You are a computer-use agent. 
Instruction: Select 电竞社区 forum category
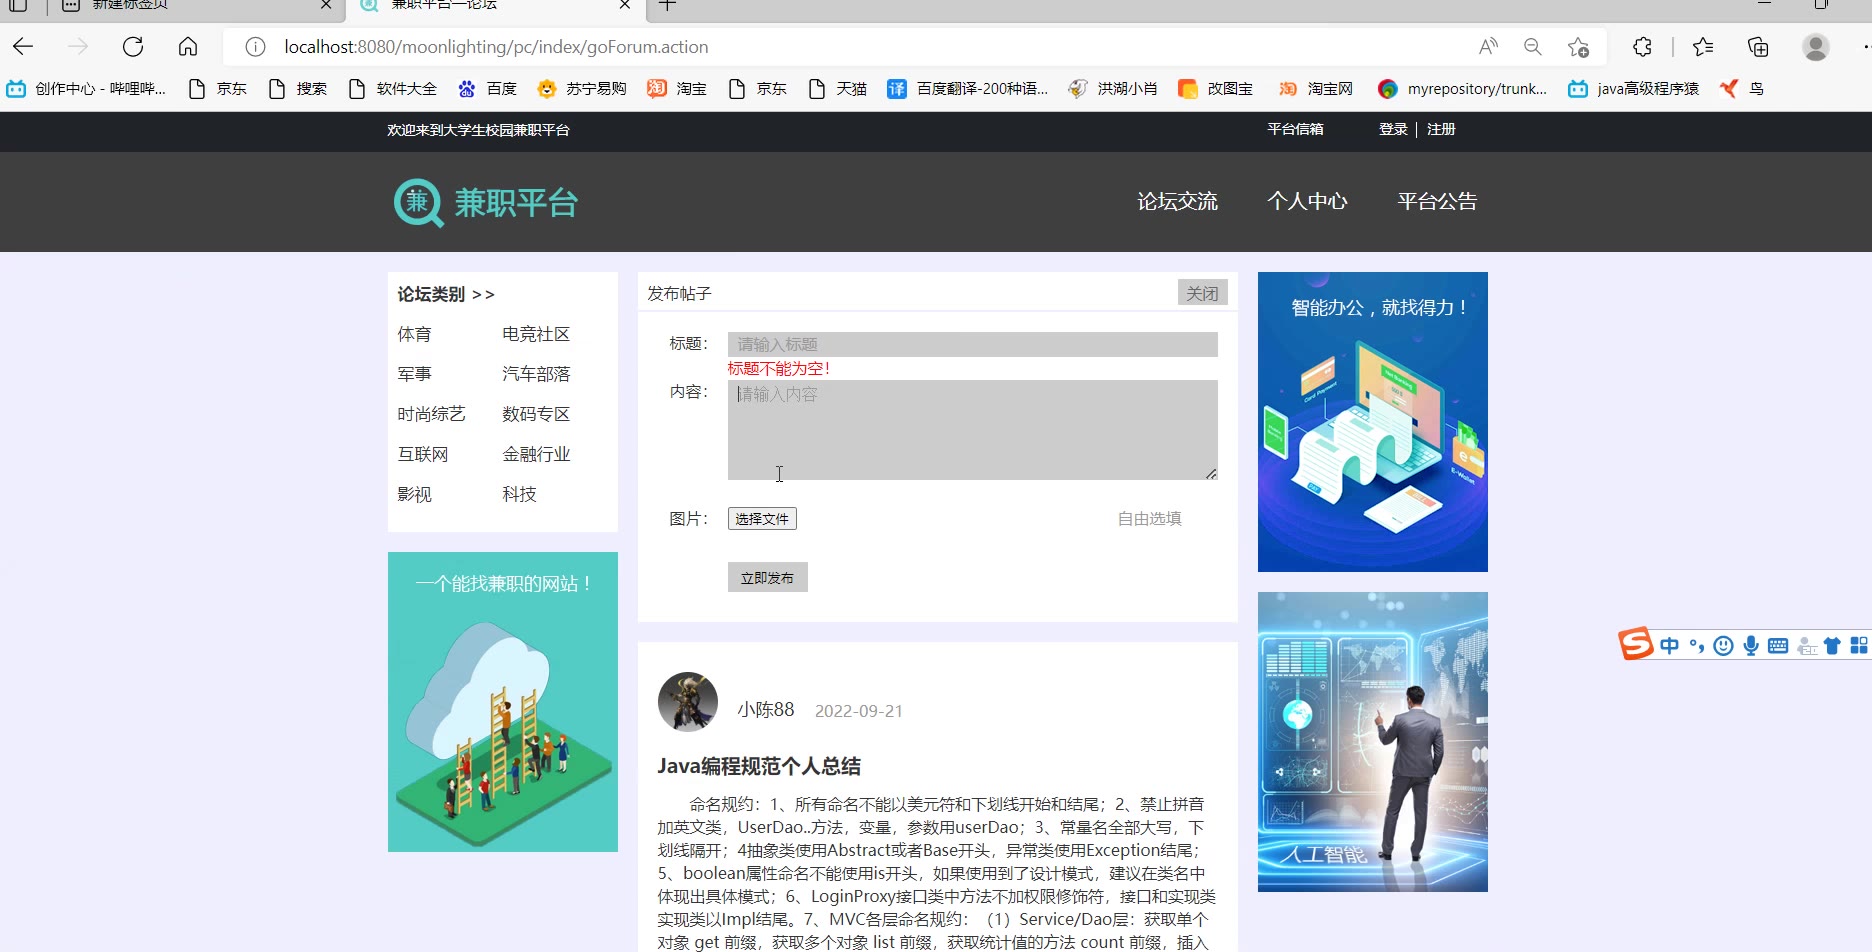(x=536, y=334)
